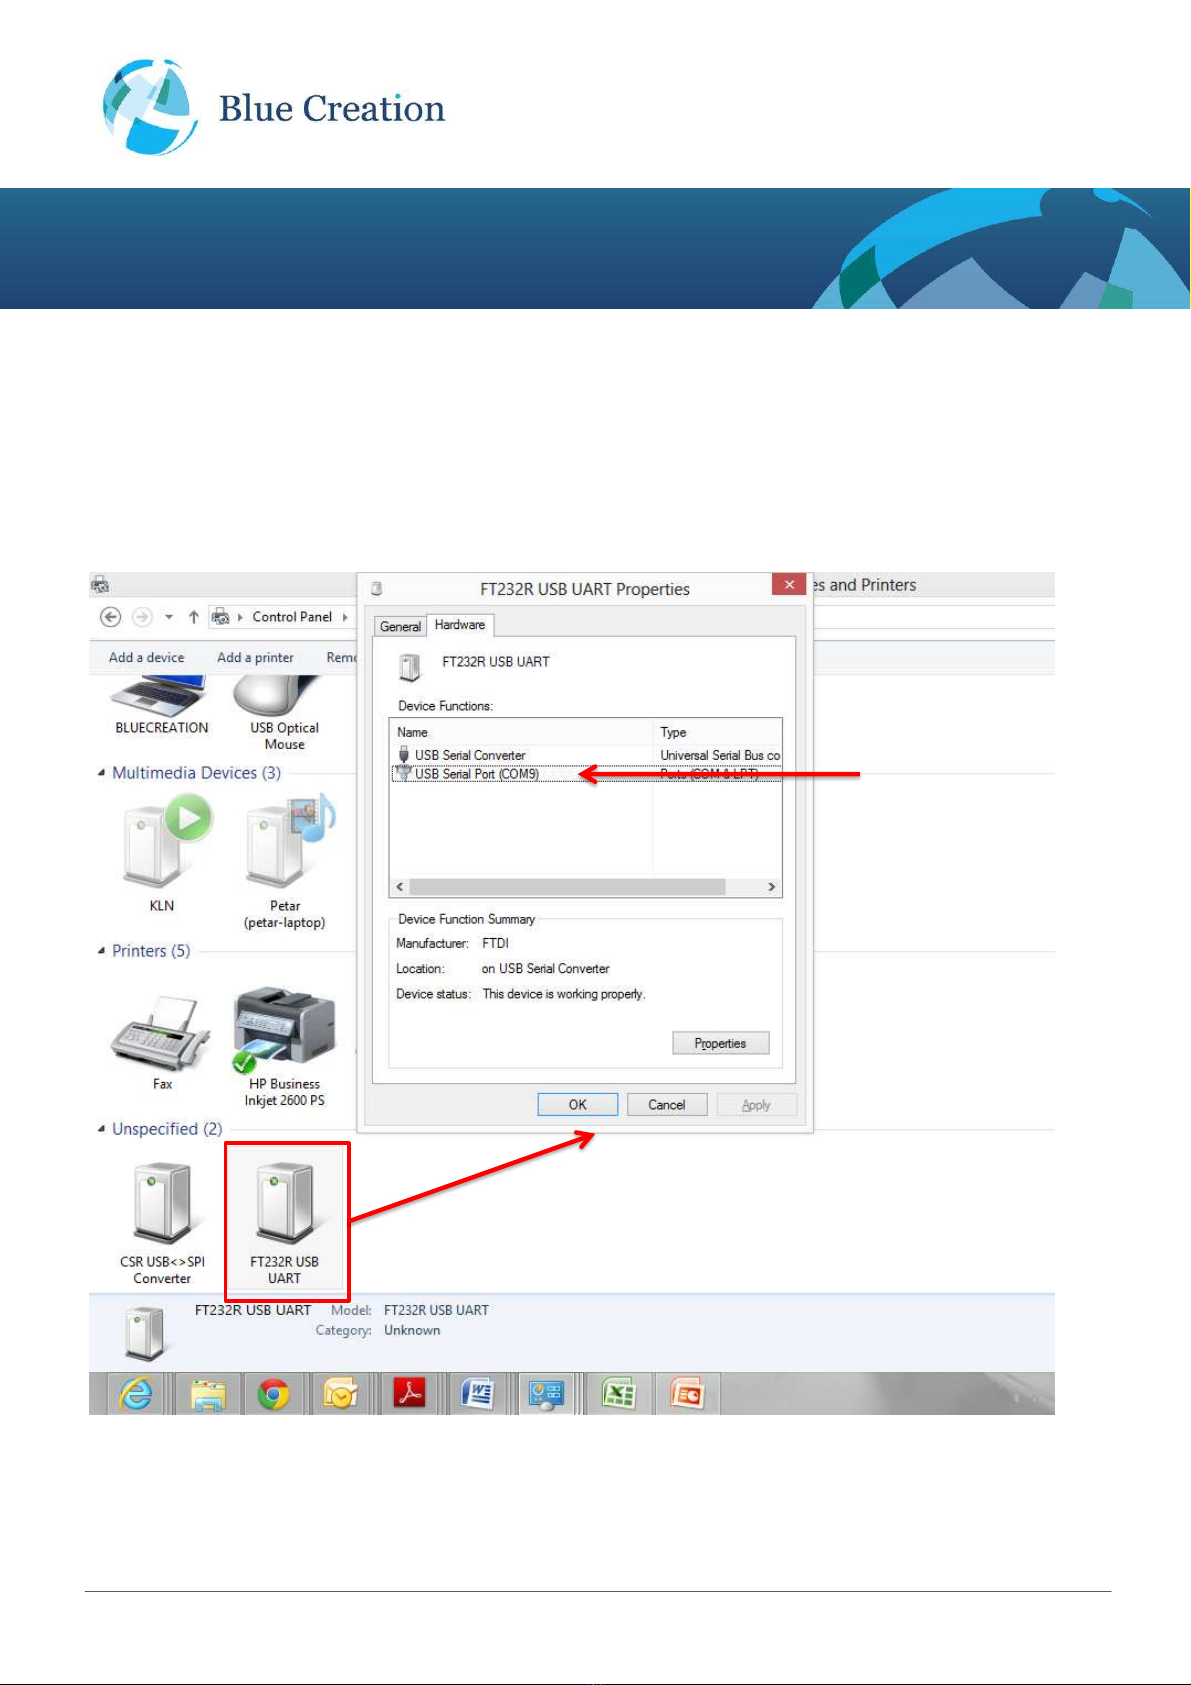
Task: Switch to Word from the taskbar
Action: point(478,1393)
